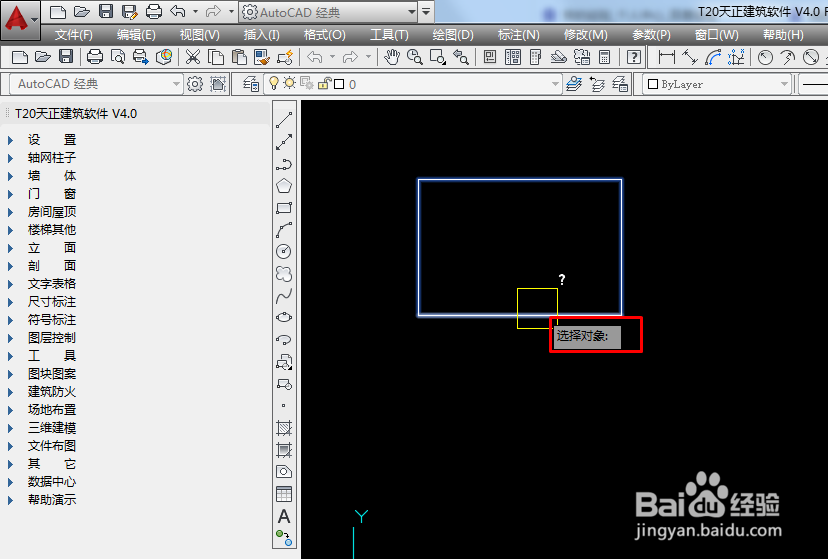Open the 绘图(D) menu
Screen dimensions: 828x559
click(453, 35)
